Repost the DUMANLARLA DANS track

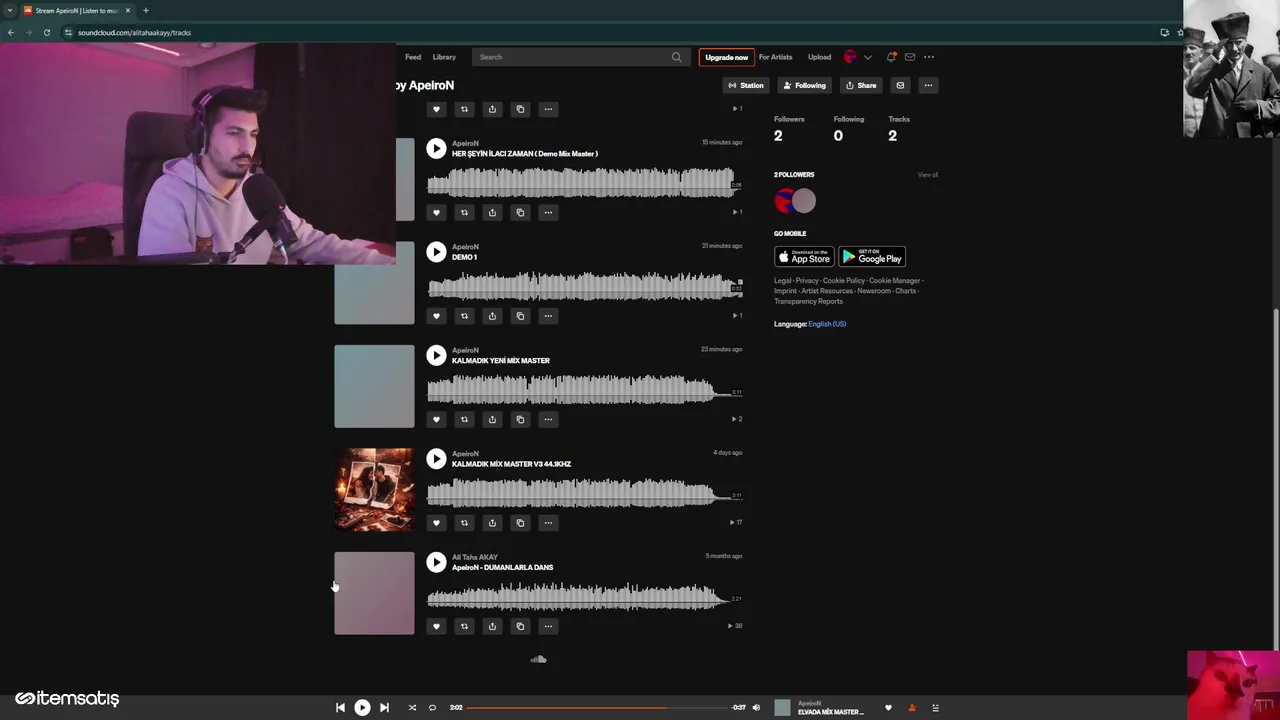(464, 626)
